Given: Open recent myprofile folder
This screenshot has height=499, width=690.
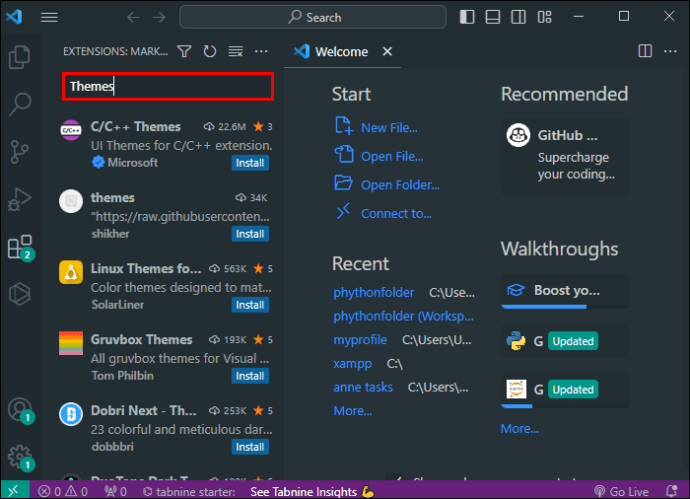Looking at the screenshot, I should click(360, 340).
